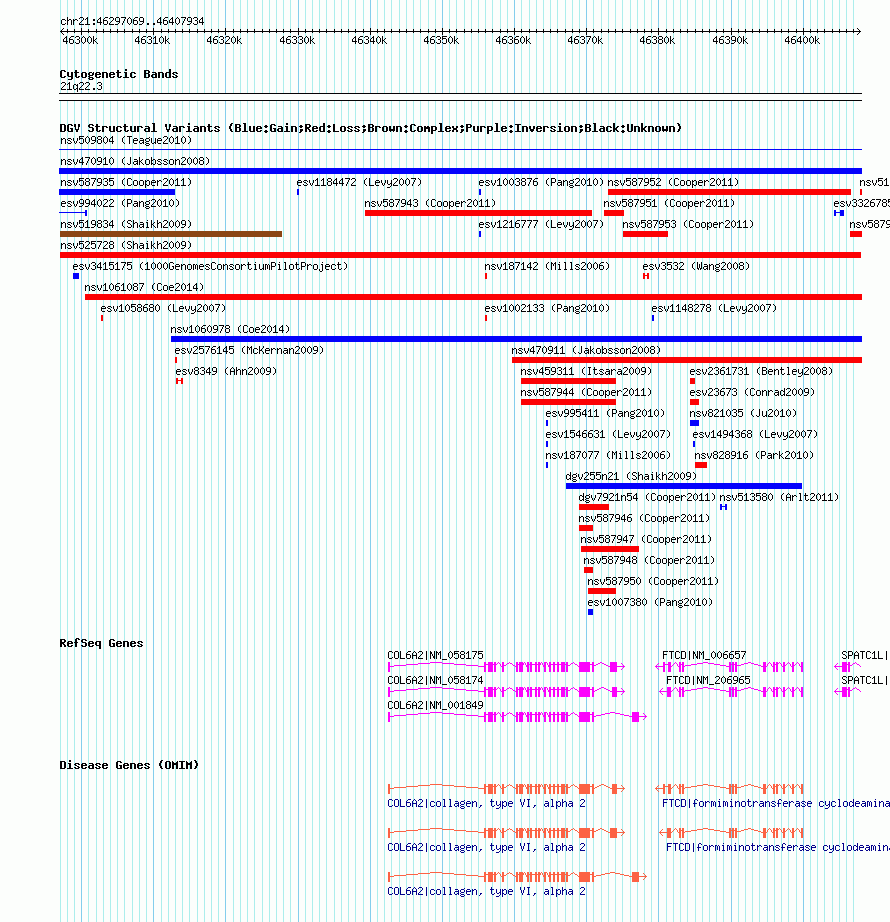Viewport: 890px width, 922px height.
Task: Click nsv821035 (Ju2010) variant label
Action: point(743,413)
